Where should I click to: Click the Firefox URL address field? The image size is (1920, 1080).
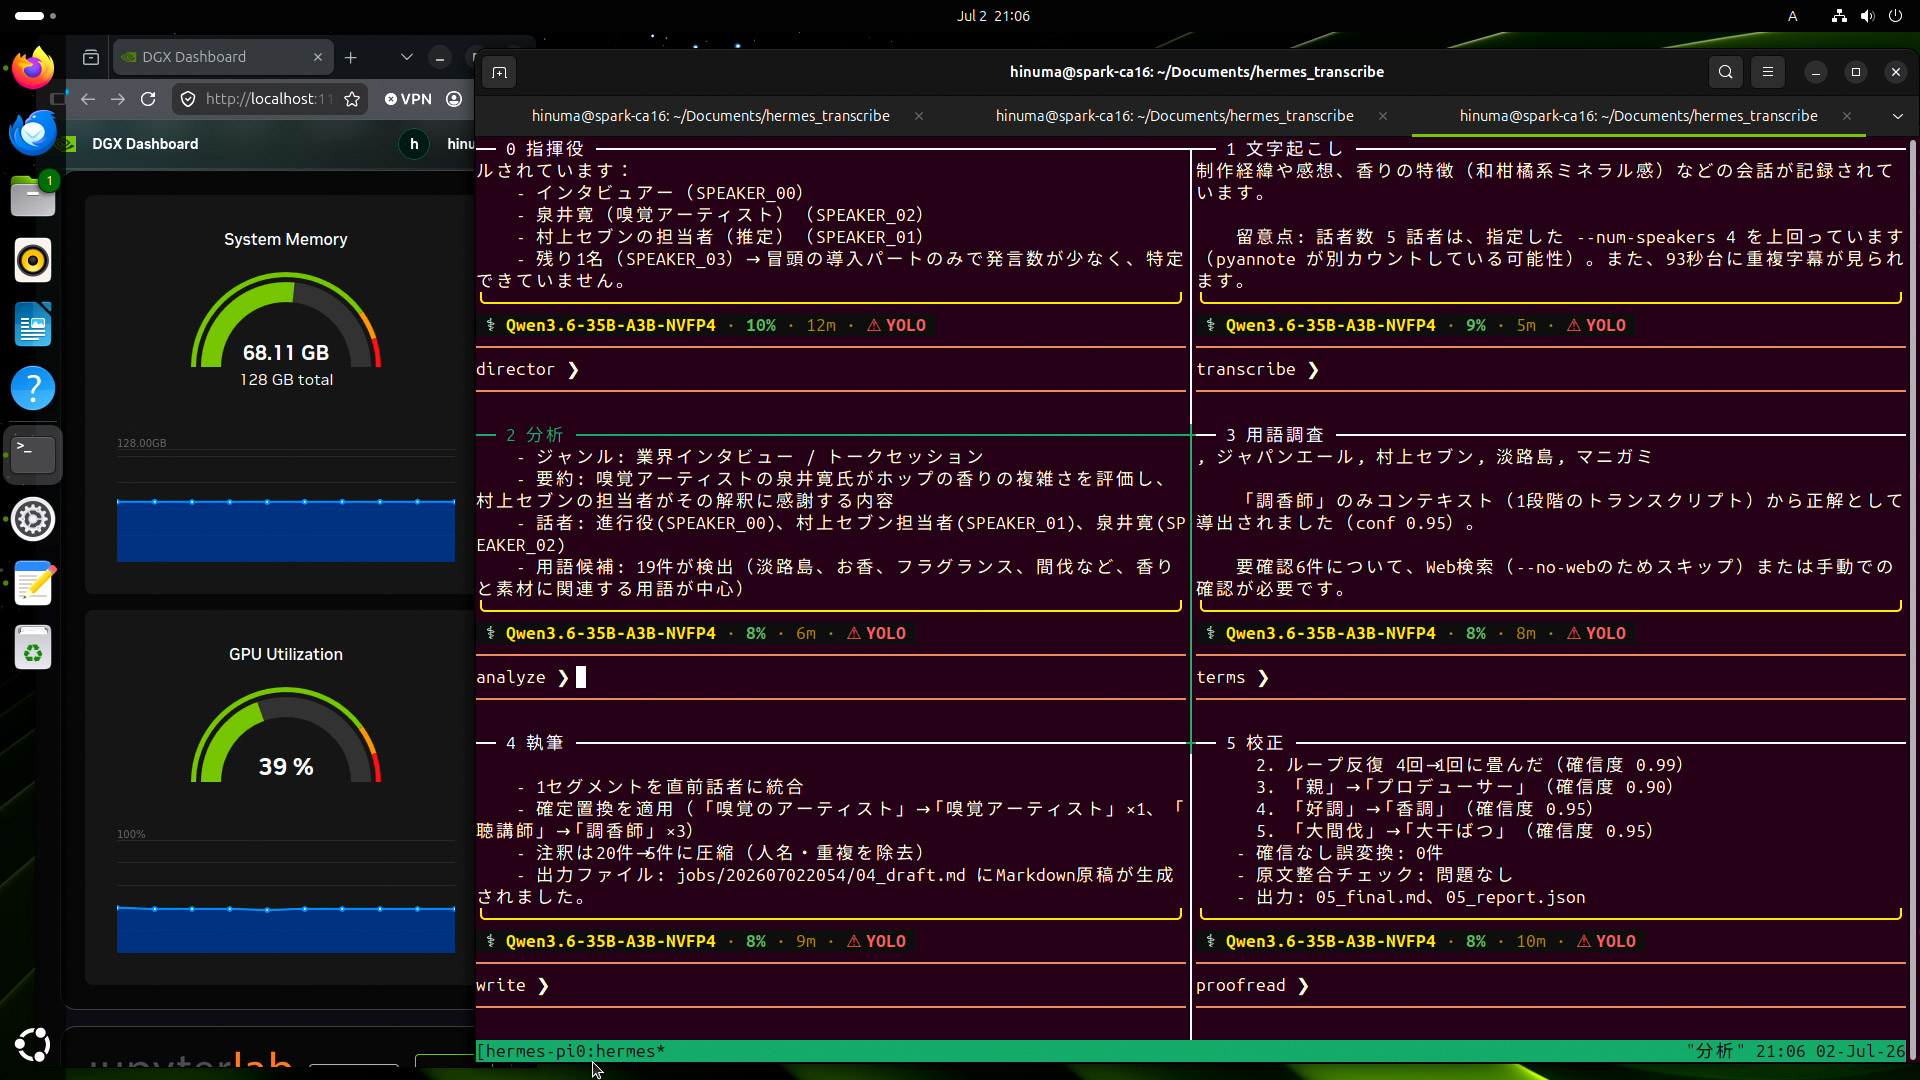(268, 99)
